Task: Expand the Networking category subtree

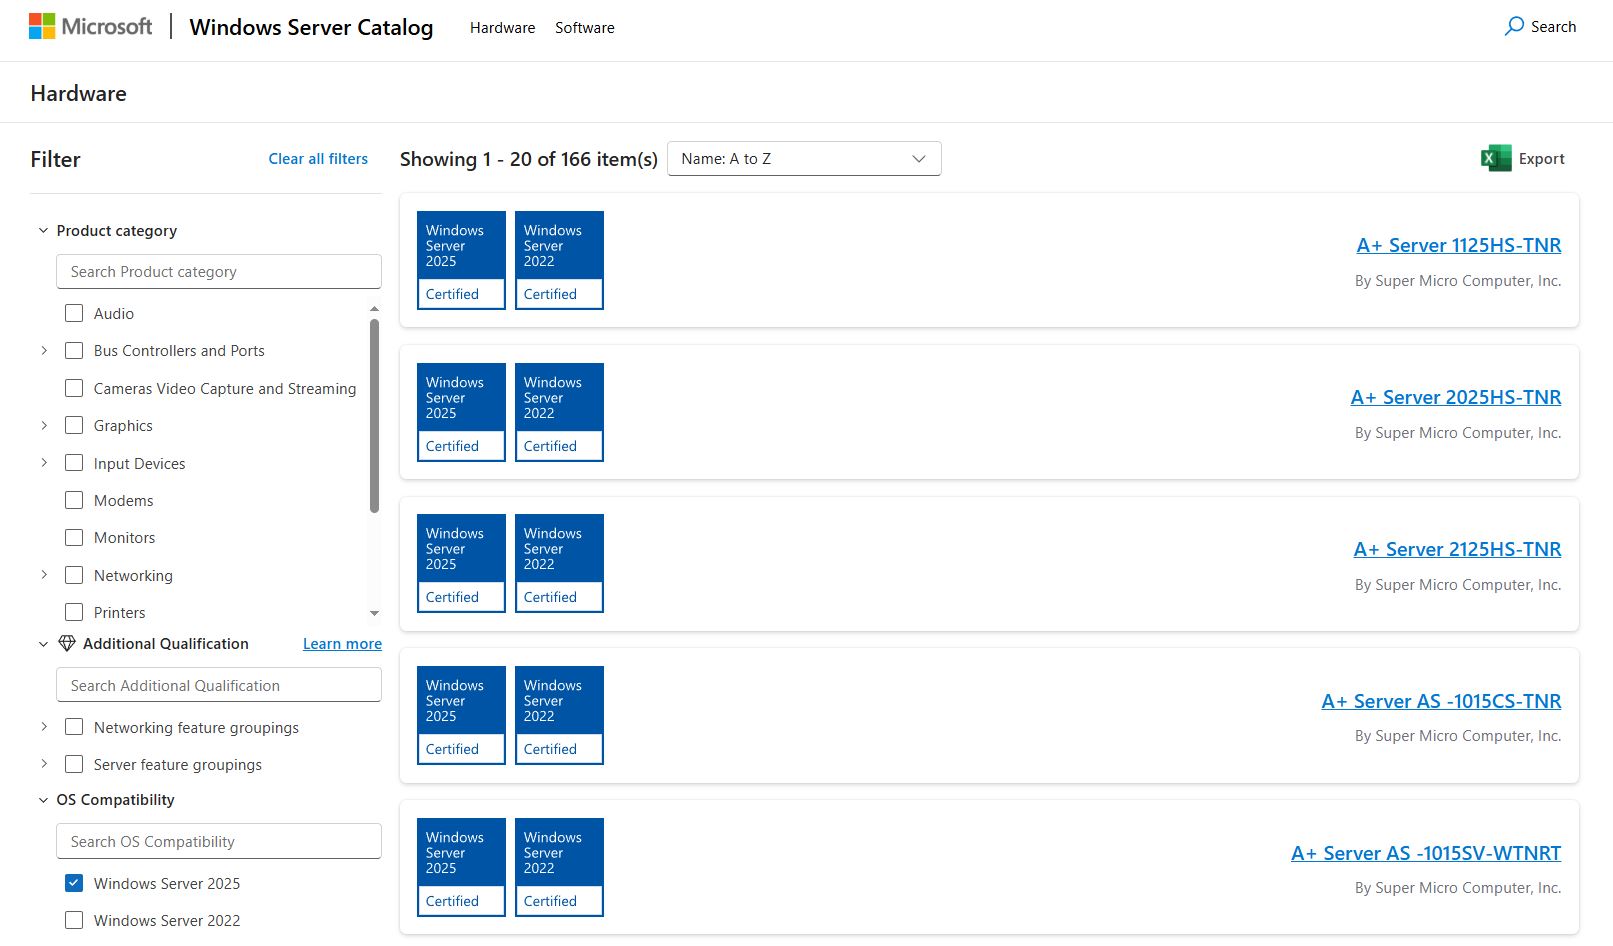Action: pyautogui.click(x=44, y=575)
